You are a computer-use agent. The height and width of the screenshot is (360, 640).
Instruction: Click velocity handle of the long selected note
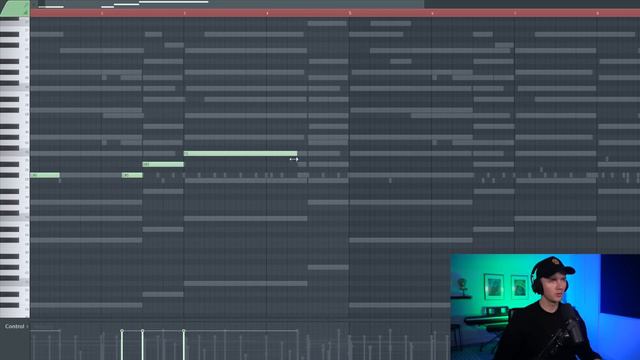coord(184,331)
